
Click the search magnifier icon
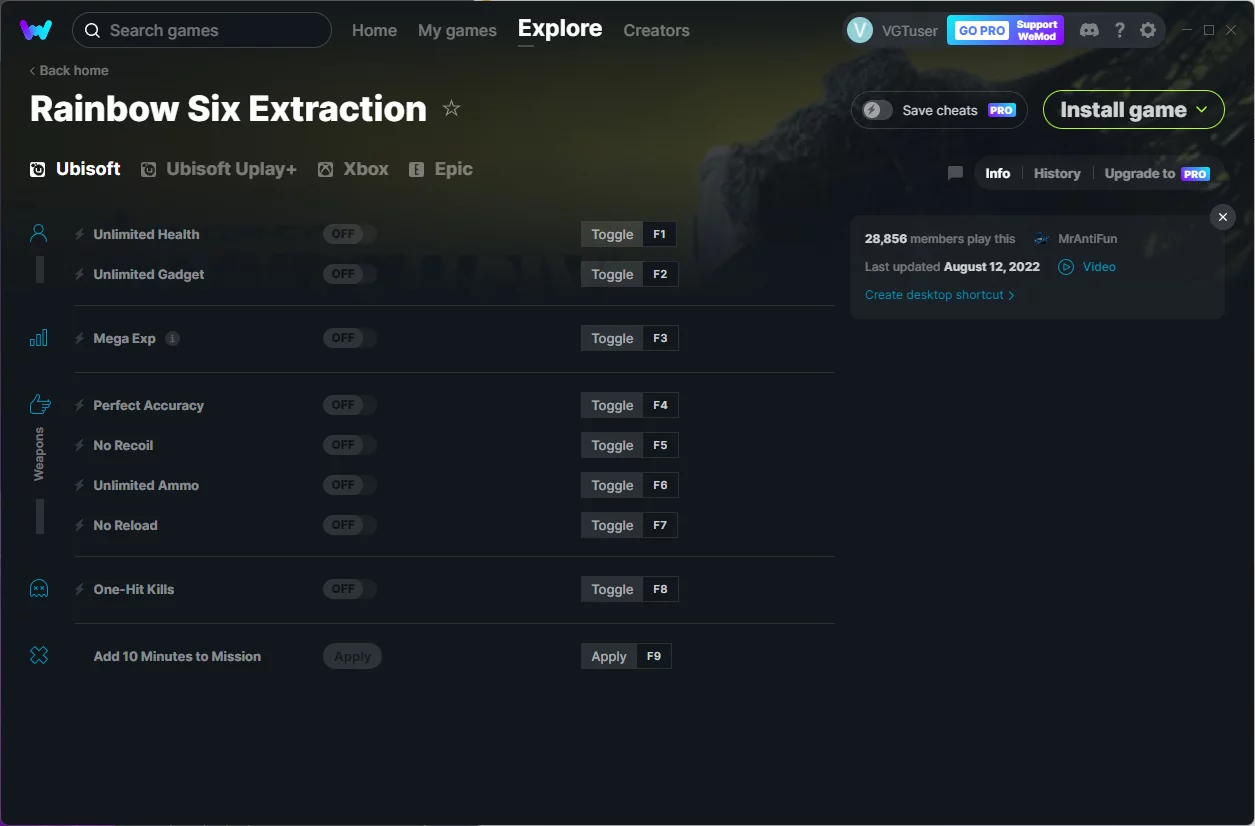click(92, 30)
